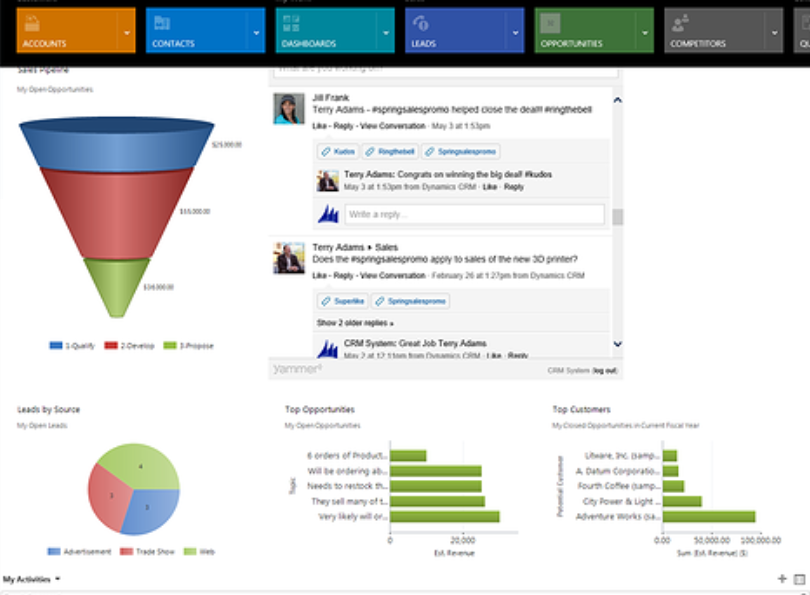Click the plus icon in My Activities bar
The width and height of the screenshot is (810, 595).
tap(782, 579)
